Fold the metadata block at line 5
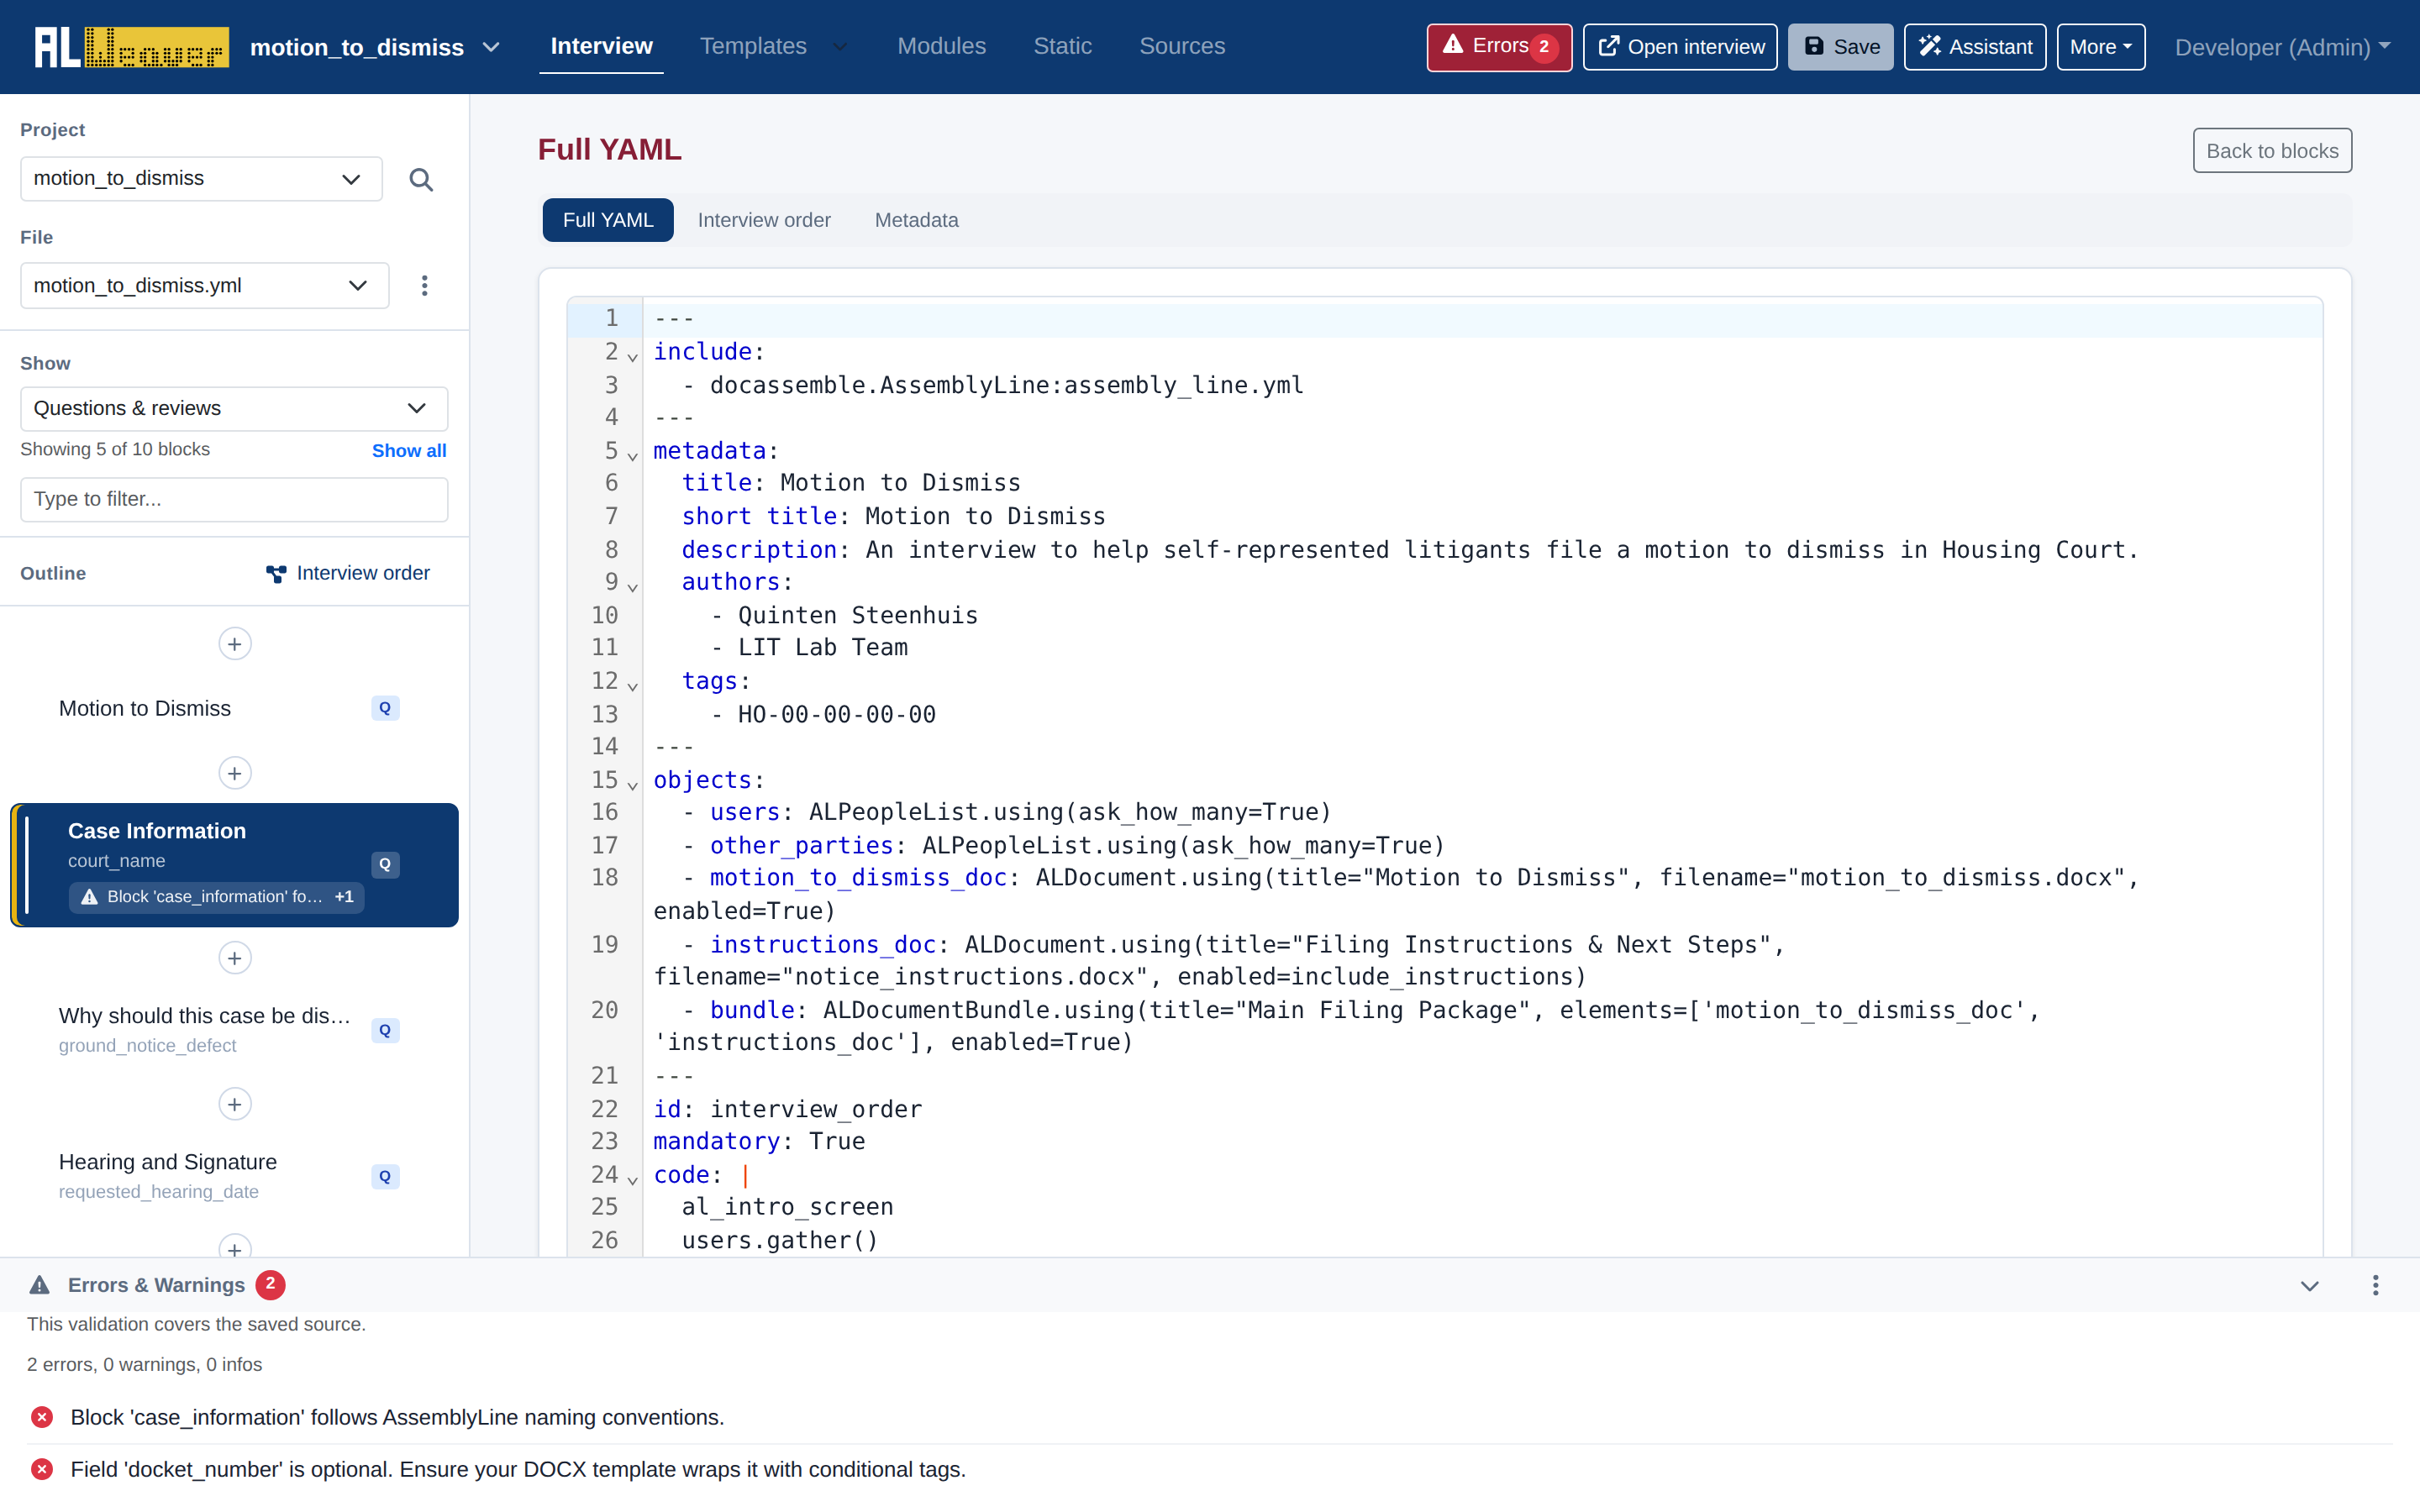2420x1512 pixels. click(x=632, y=456)
